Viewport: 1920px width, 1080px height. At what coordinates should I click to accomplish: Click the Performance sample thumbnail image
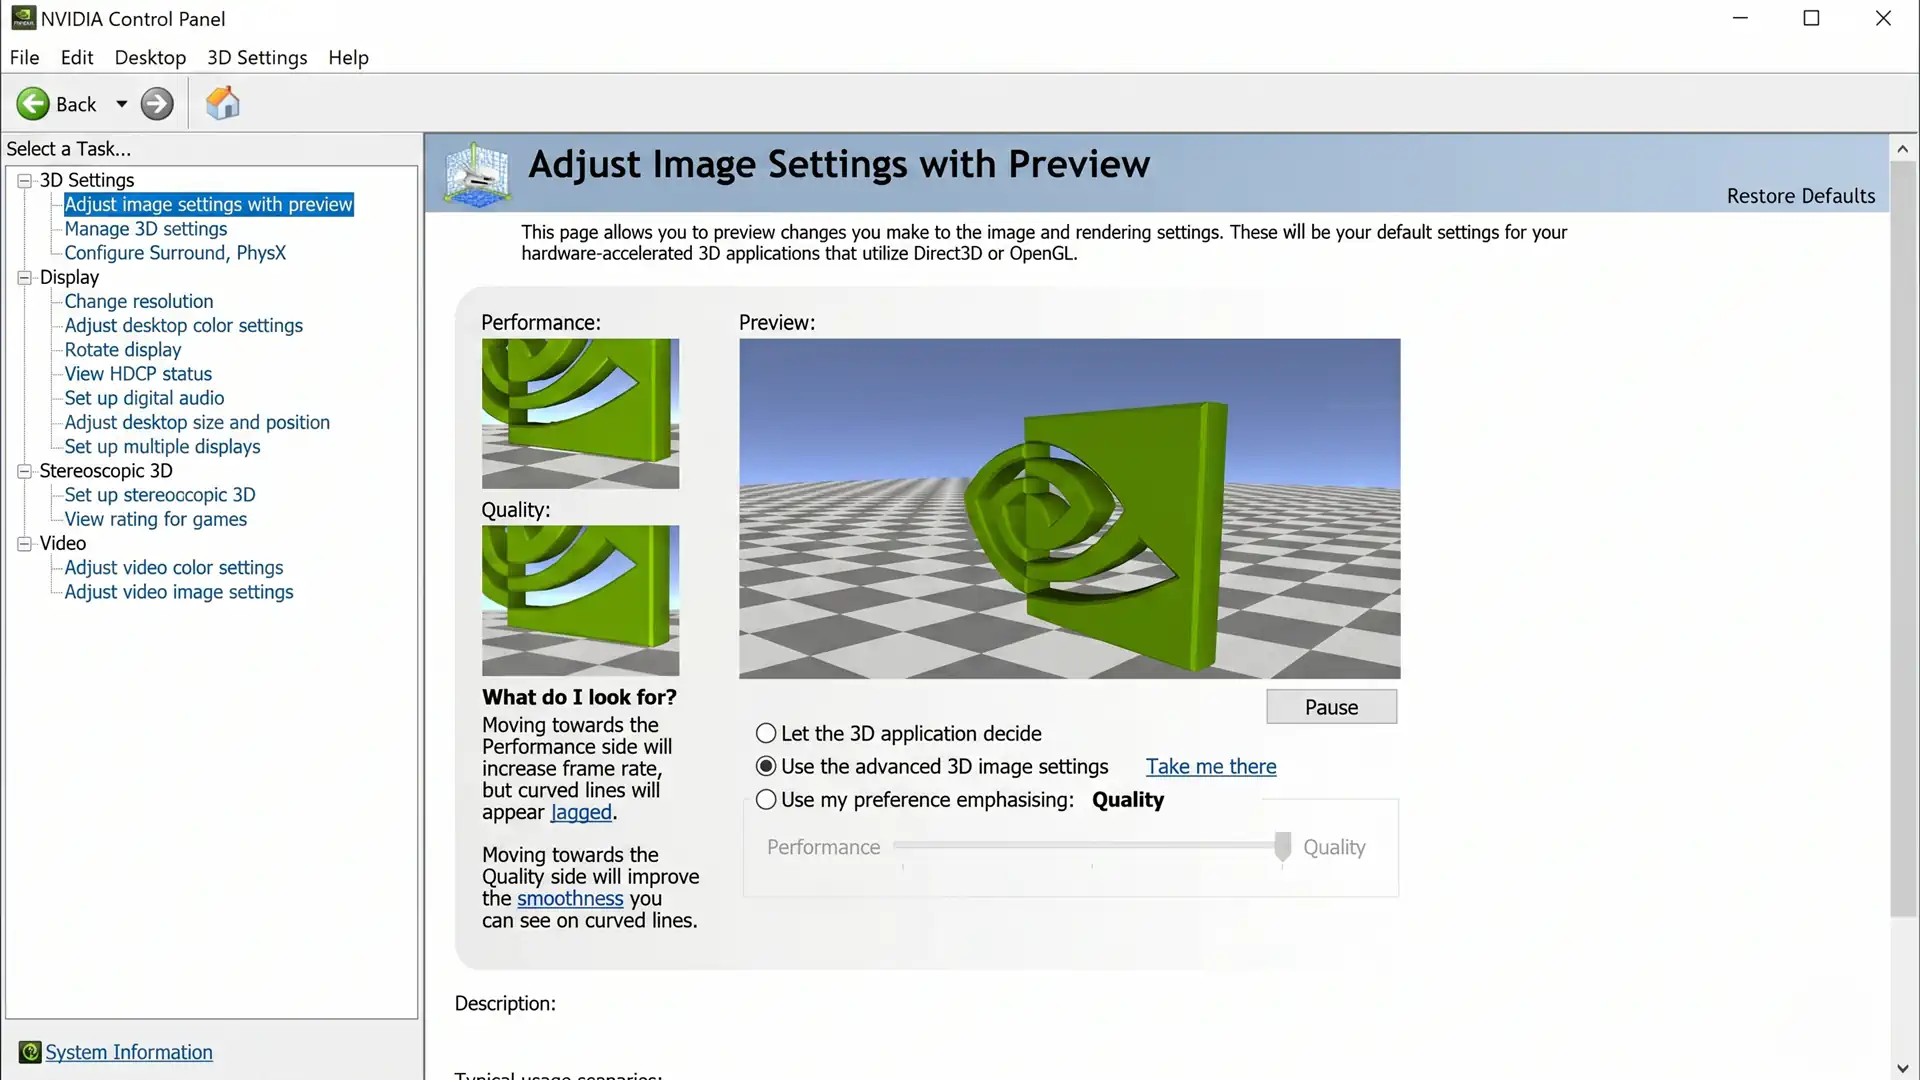pyautogui.click(x=580, y=413)
